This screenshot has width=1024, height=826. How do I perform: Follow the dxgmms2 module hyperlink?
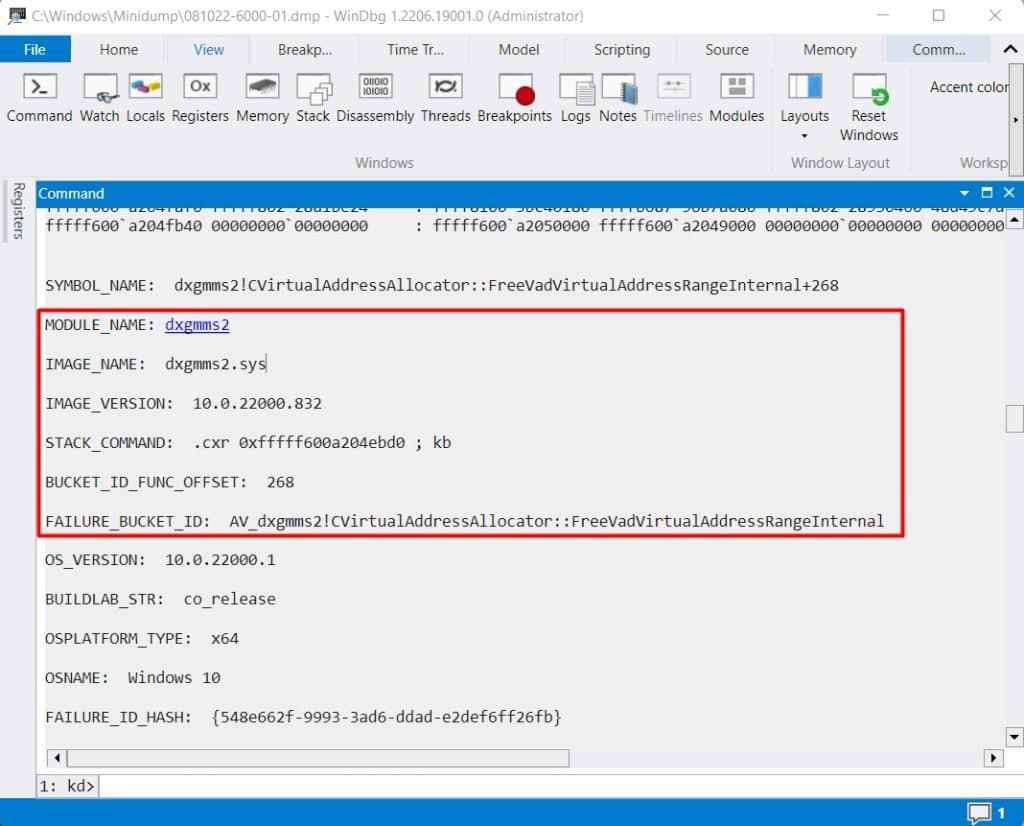pyautogui.click(x=196, y=324)
